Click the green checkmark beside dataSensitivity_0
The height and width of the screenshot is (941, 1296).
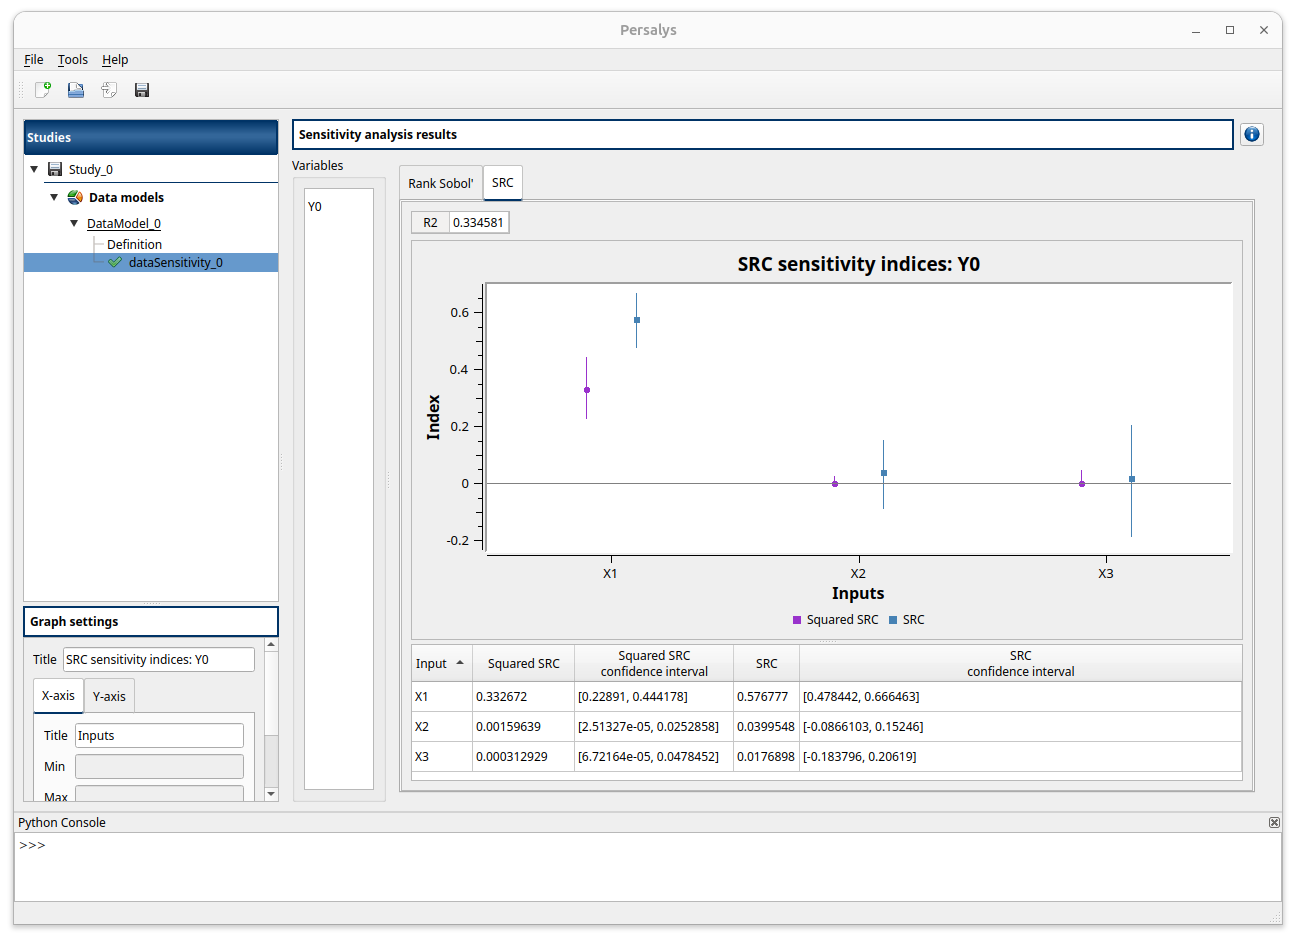115,263
